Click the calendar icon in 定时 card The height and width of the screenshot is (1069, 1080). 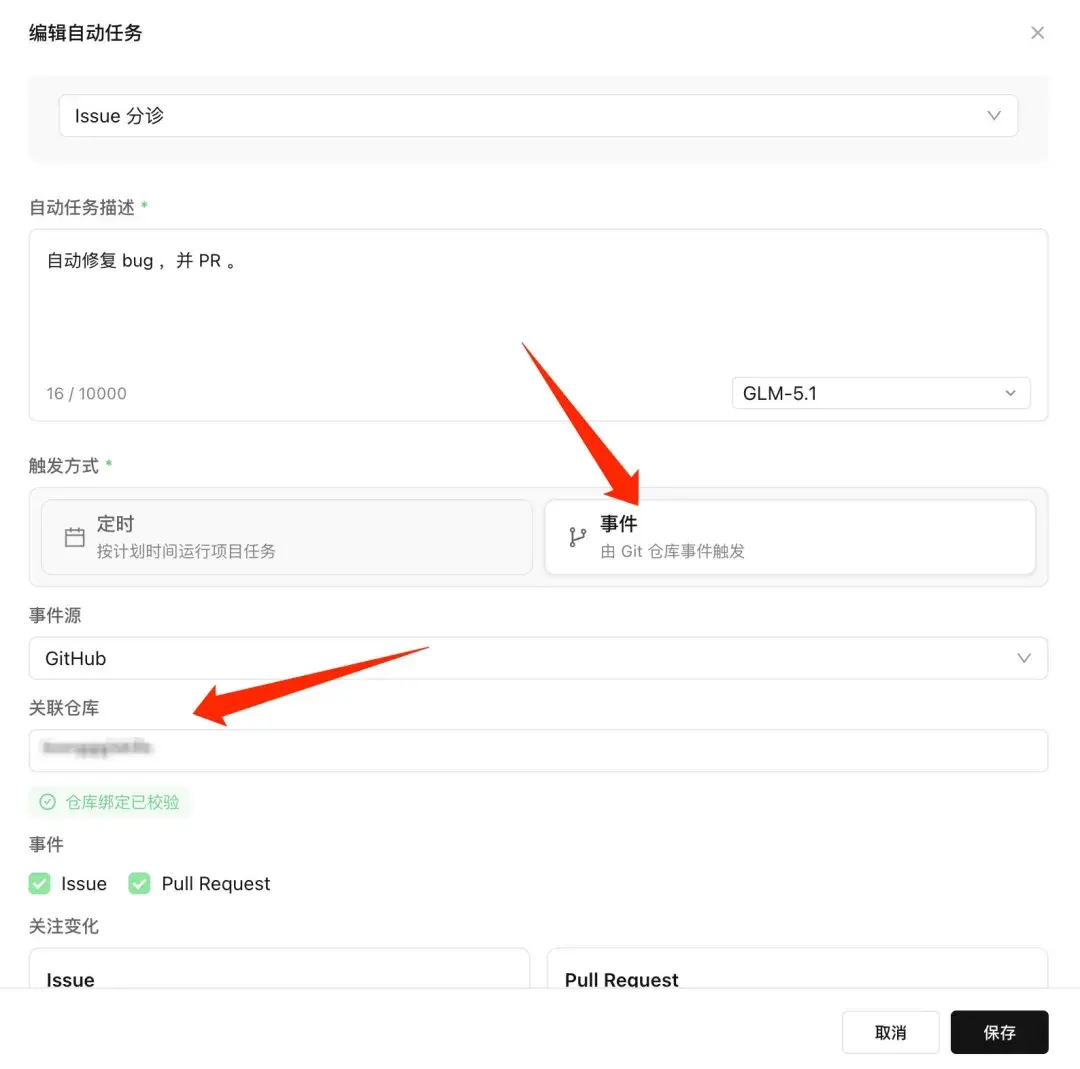point(74,537)
